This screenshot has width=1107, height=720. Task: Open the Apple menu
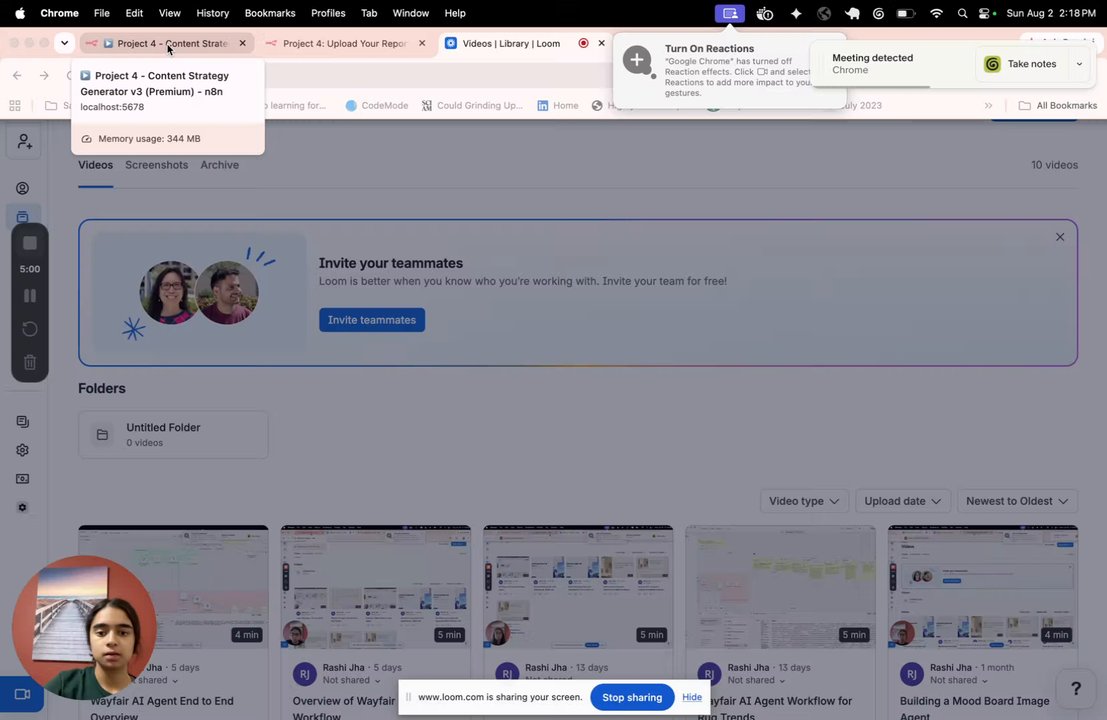(x=20, y=13)
